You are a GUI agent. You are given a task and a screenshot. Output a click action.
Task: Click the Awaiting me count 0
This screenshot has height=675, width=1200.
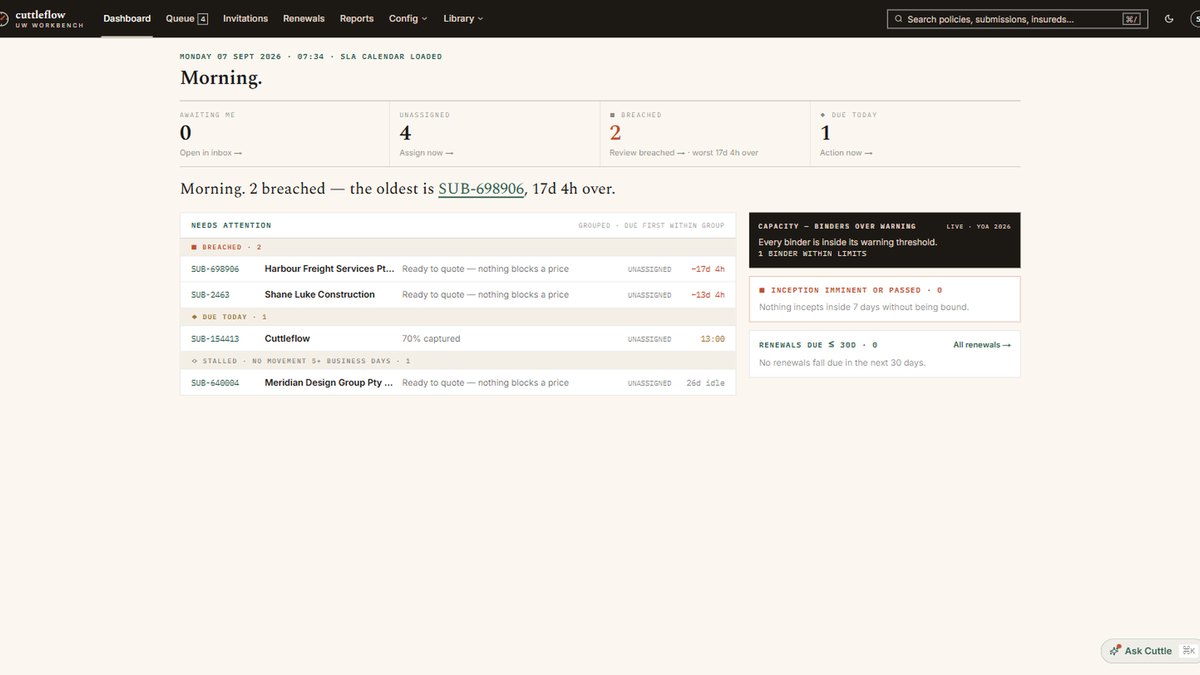tap(186, 132)
